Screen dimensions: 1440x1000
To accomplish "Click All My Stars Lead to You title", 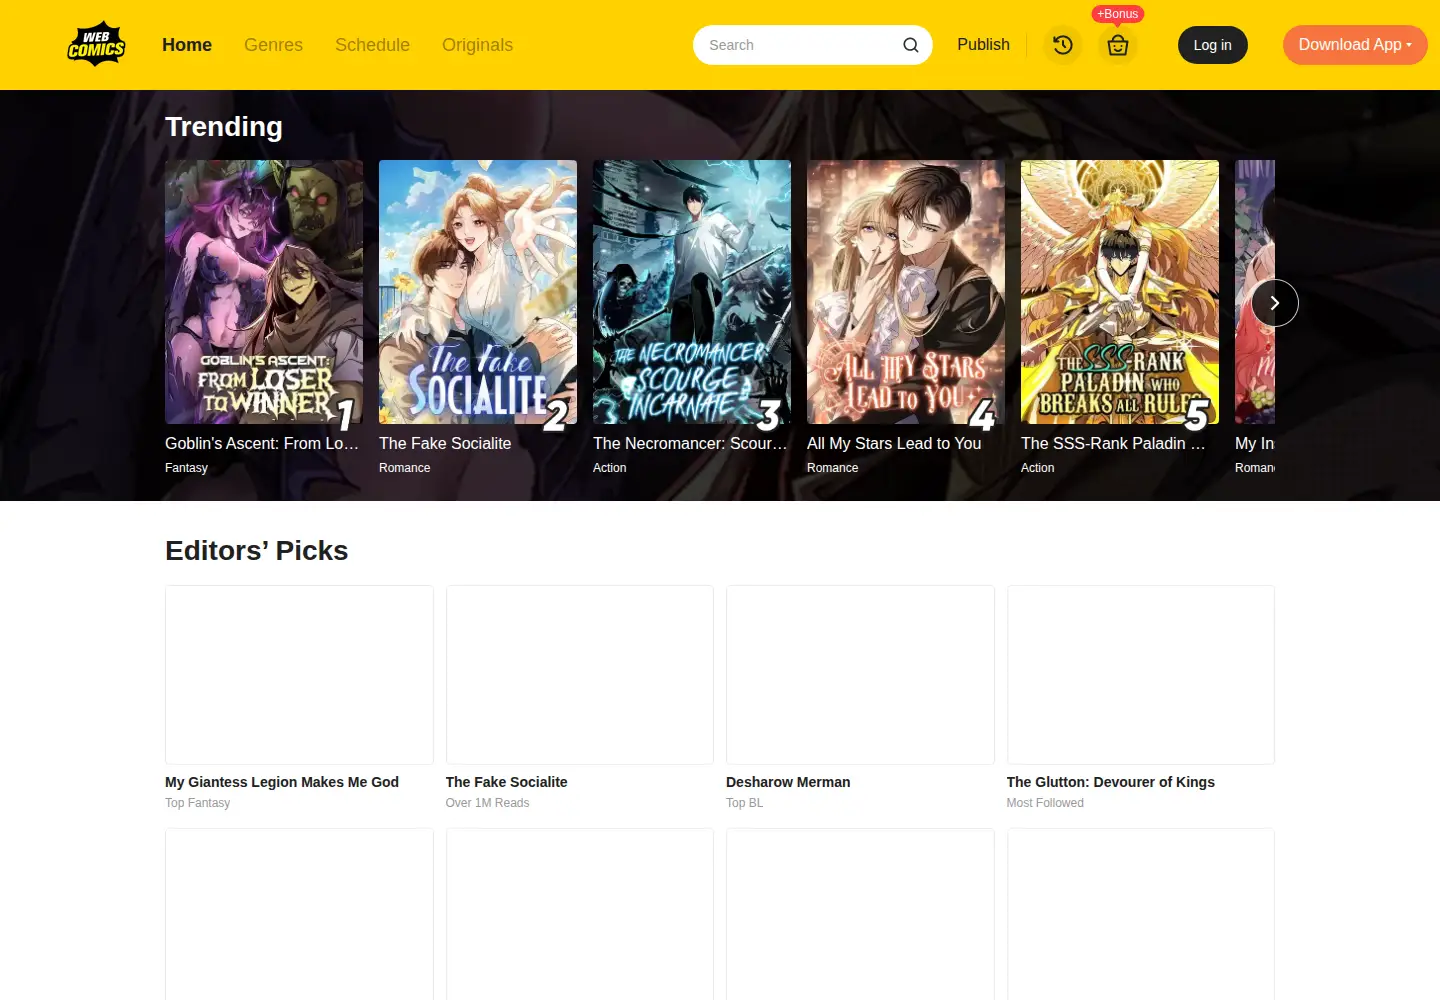I will 894,443.
